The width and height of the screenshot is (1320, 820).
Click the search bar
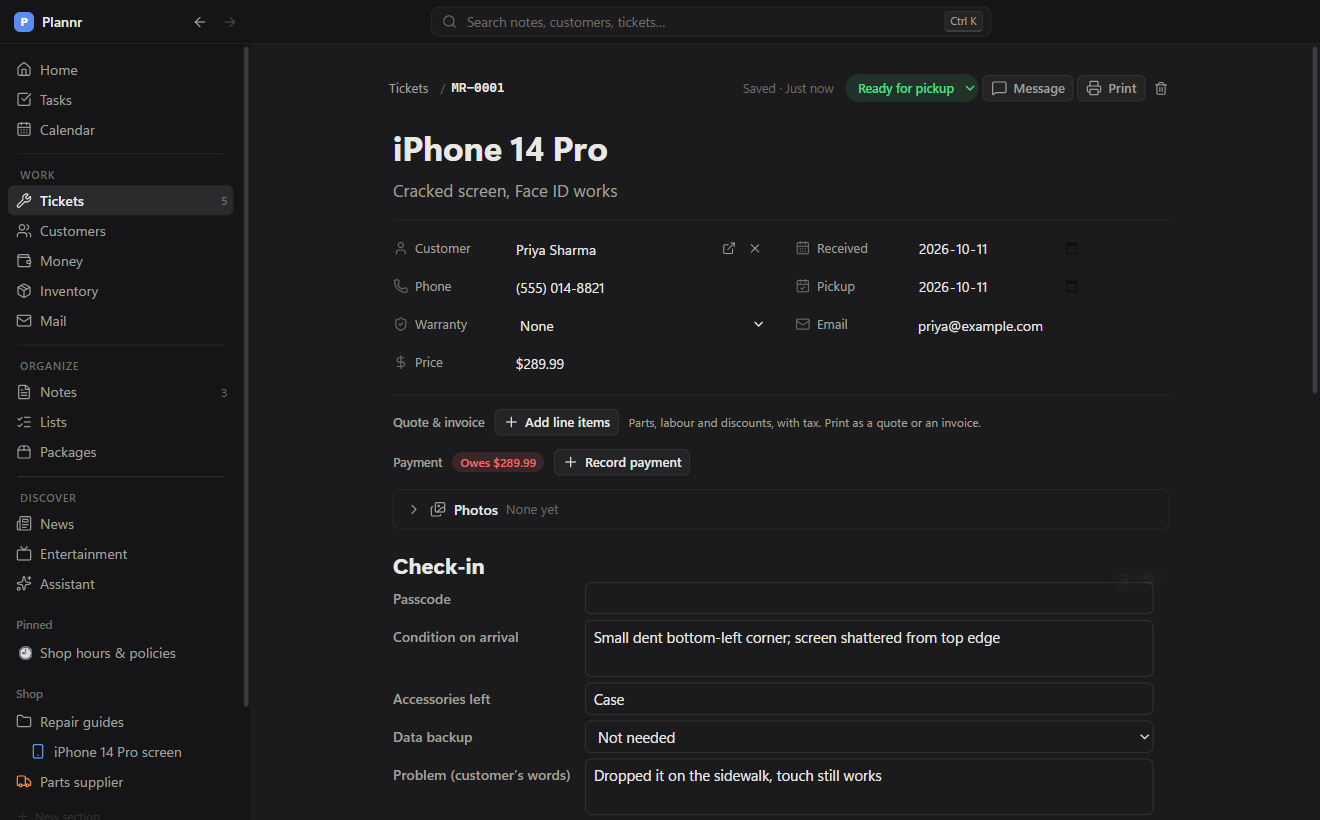pos(711,22)
